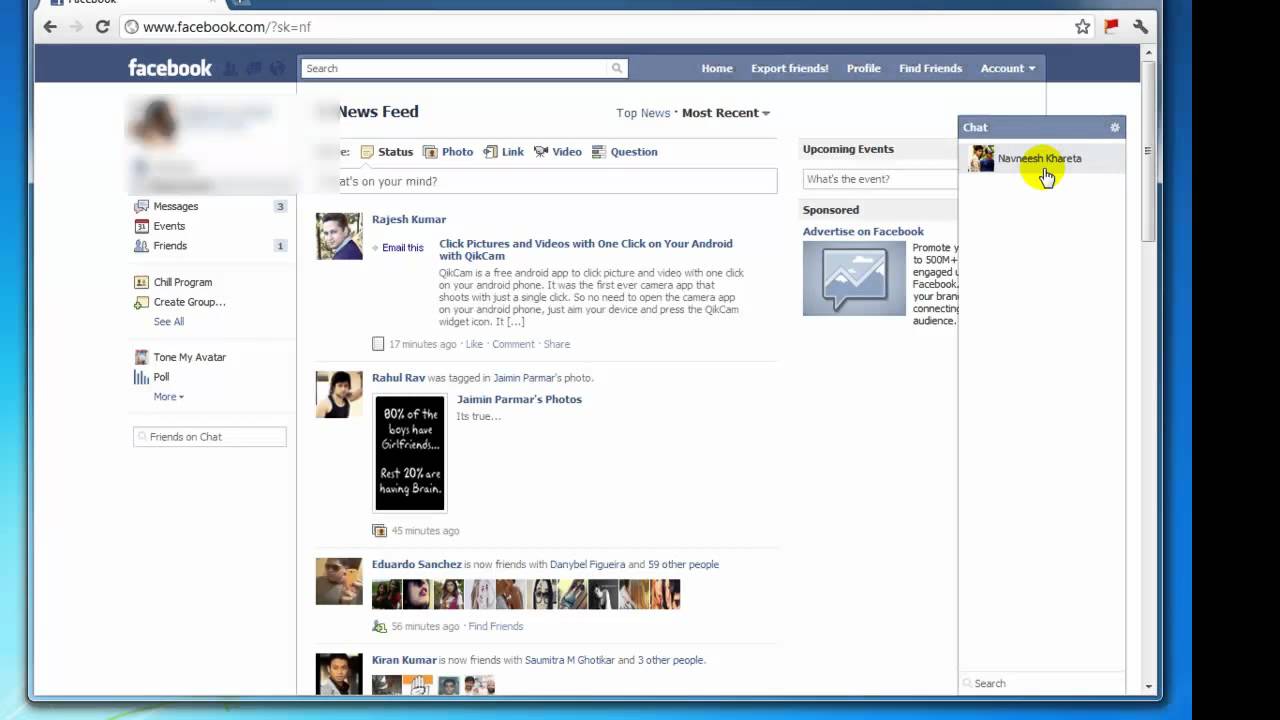Screen dimensions: 1280x720
Task: Comment on Rajesh Kumar's post
Action: pos(513,344)
